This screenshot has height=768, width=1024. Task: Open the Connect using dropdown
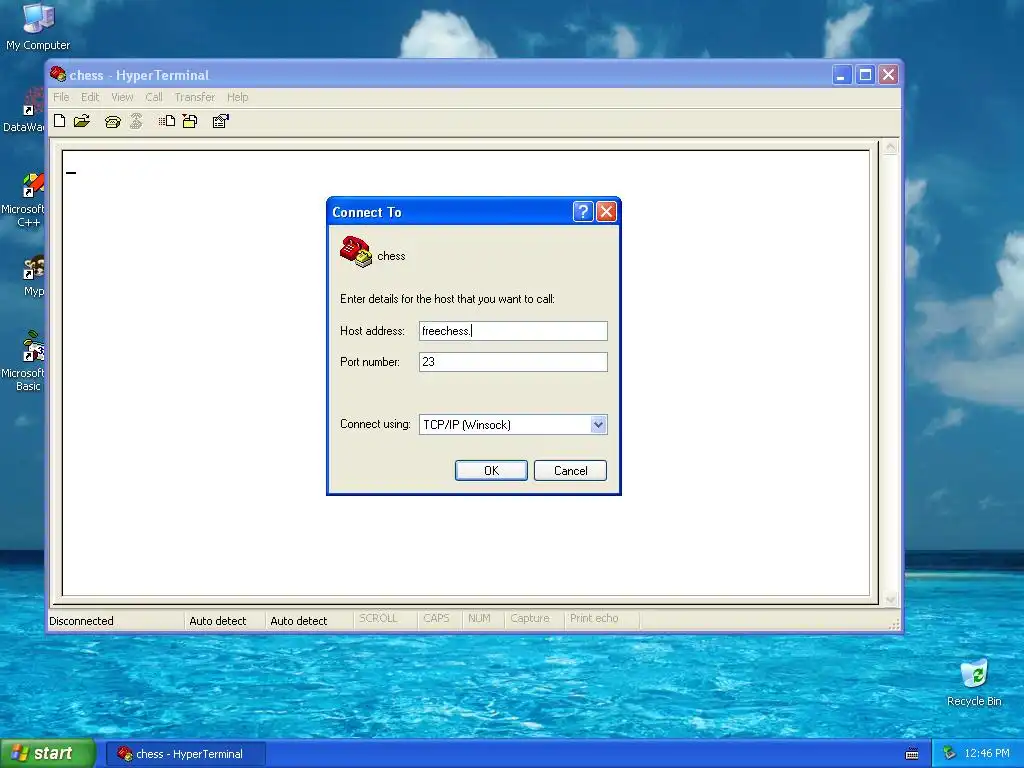tap(598, 424)
